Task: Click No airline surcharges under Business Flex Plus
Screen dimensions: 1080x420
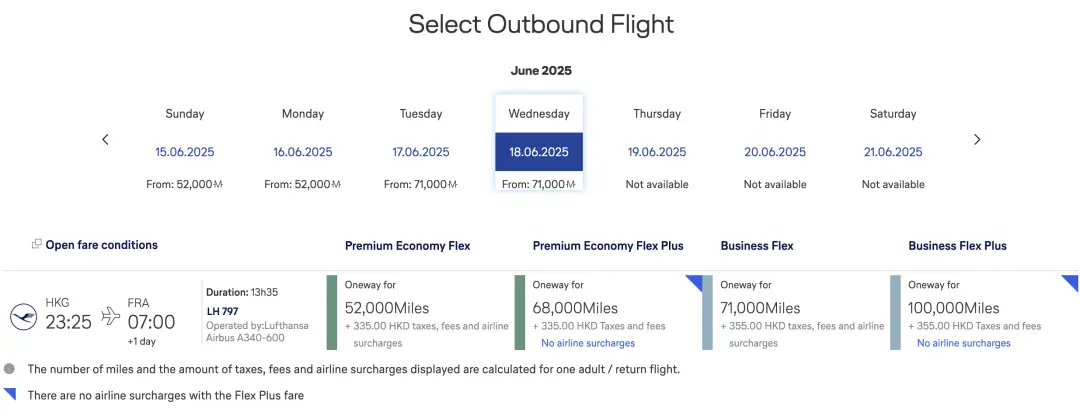Action: click(964, 343)
